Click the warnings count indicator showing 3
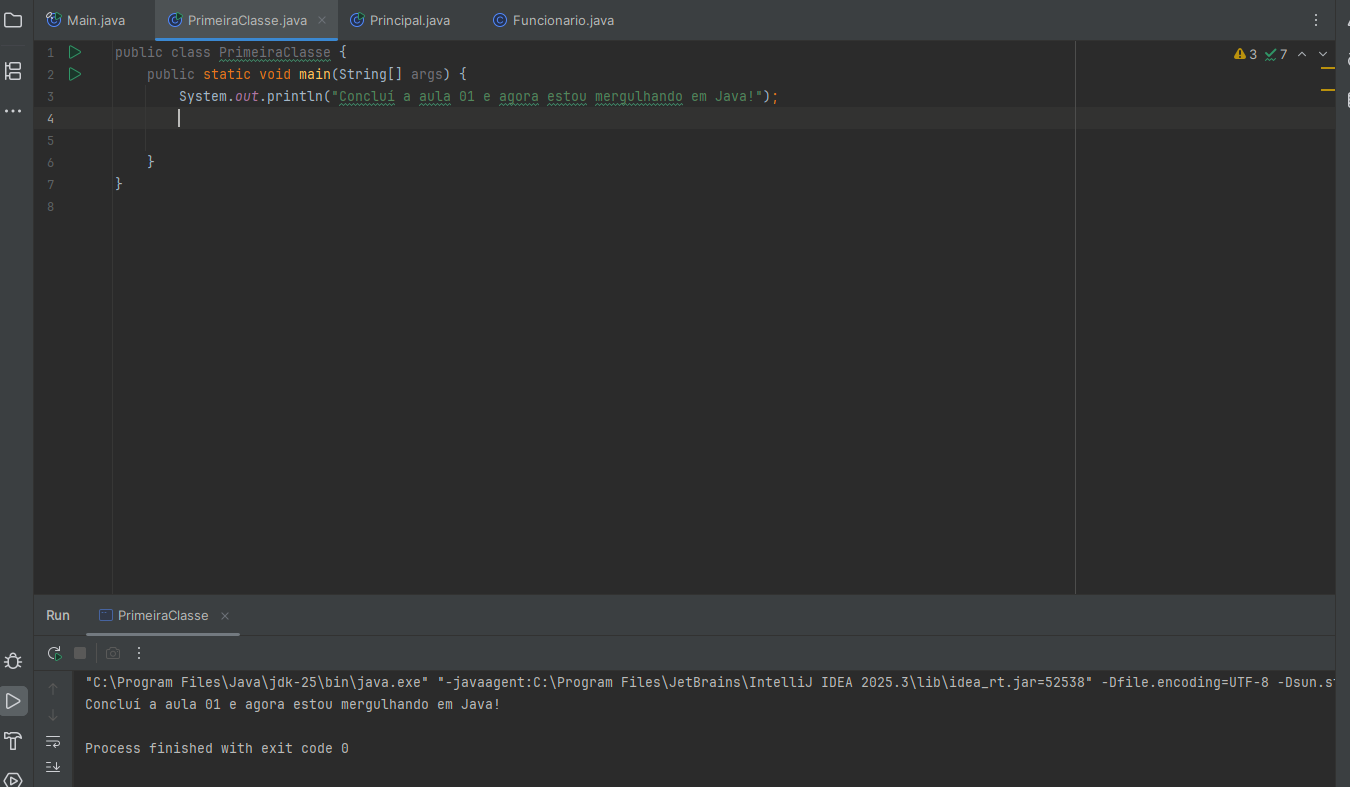The image size is (1350, 787). coord(1246,54)
